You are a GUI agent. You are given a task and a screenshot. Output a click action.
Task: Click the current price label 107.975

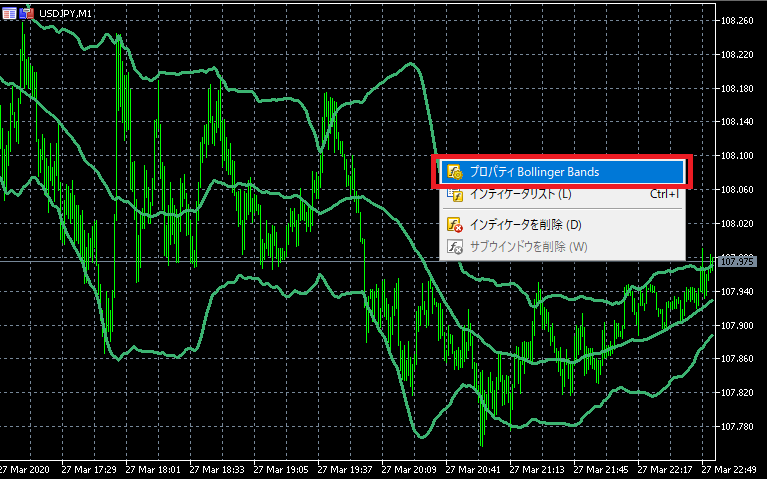click(x=738, y=262)
